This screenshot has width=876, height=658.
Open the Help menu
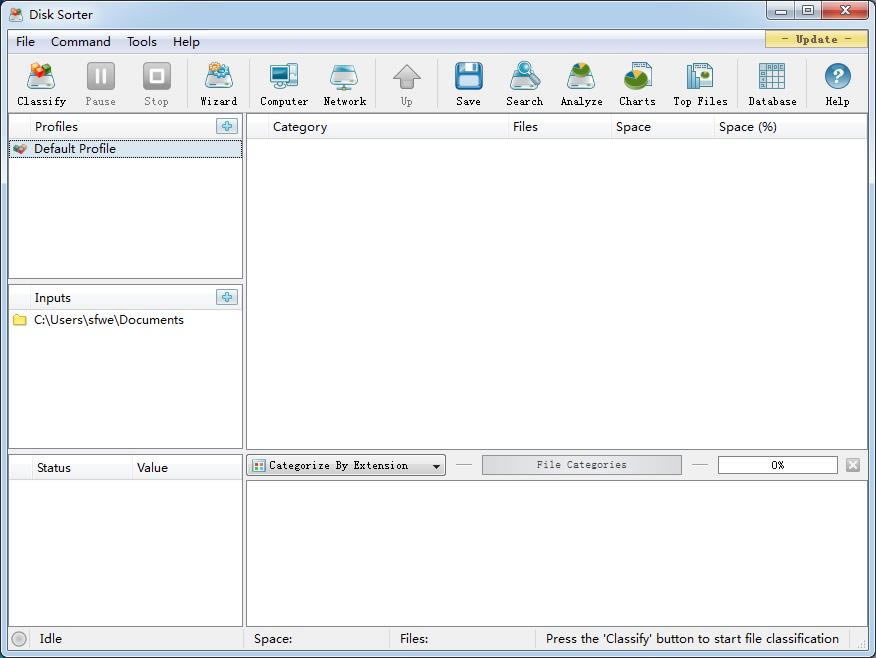[x=186, y=42]
